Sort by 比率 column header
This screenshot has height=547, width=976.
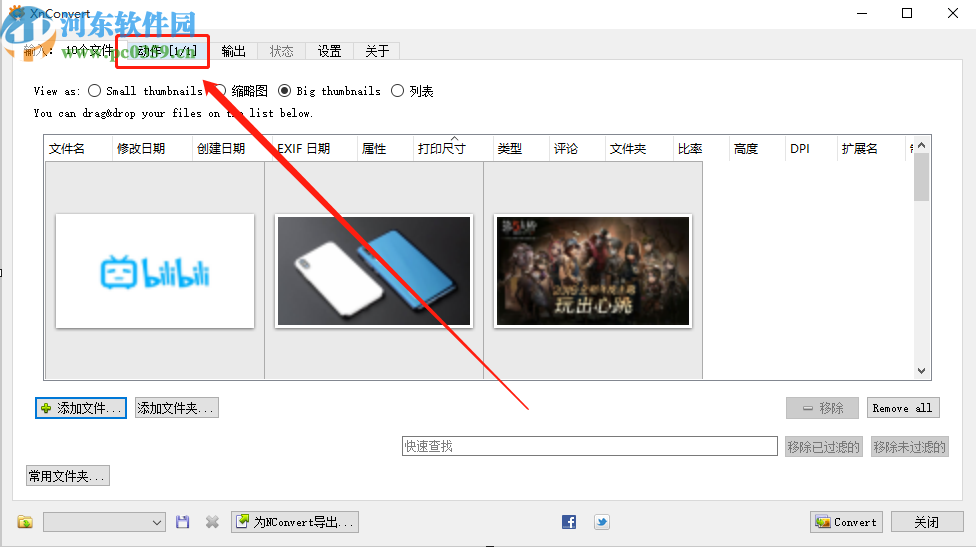point(701,149)
